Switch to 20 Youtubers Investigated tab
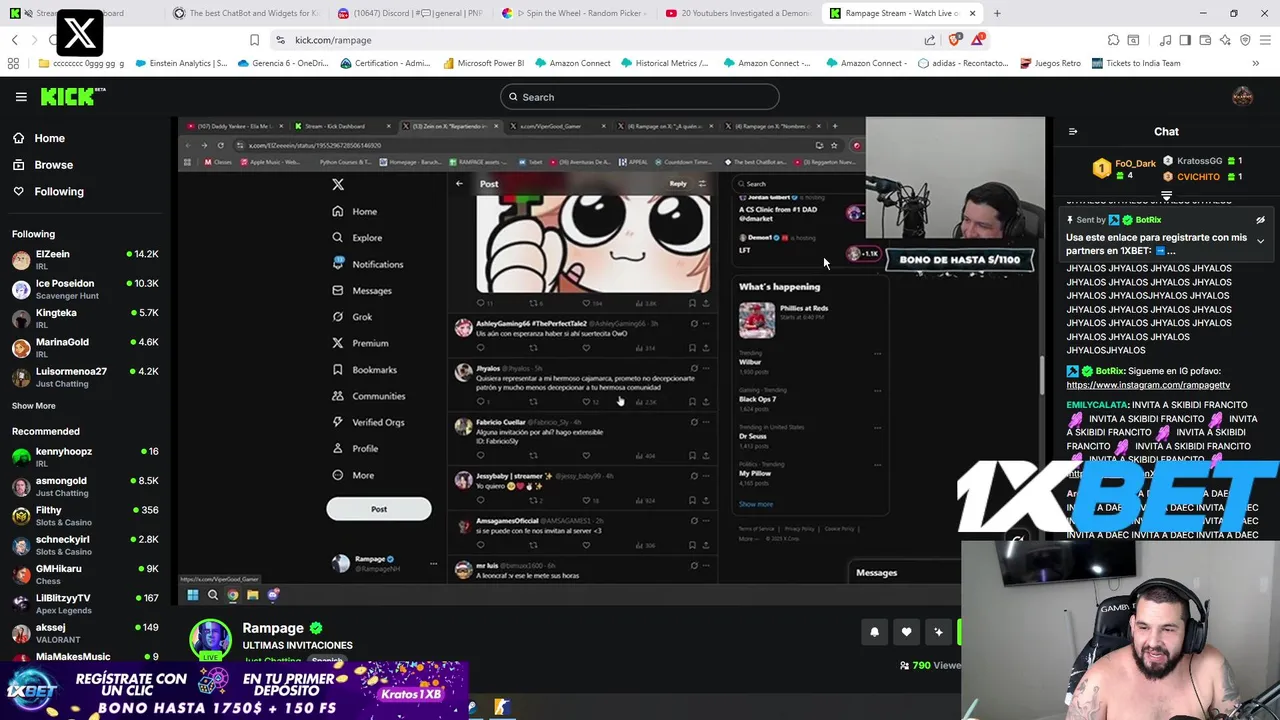 coord(738,13)
